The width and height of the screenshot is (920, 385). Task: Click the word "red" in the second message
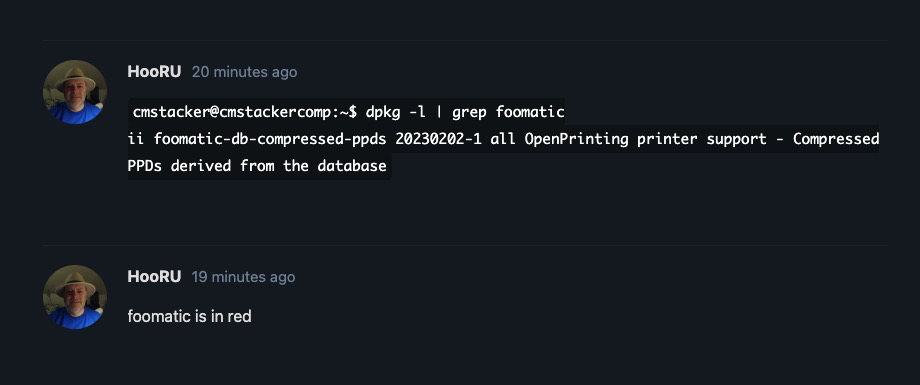tap(239, 316)
